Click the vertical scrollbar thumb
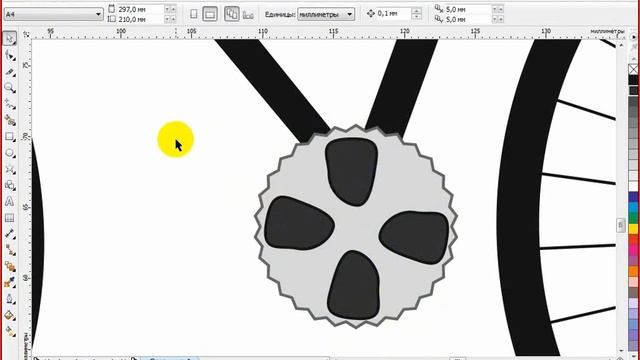This screenshot has width=640, height=360. pyautogui.click(x=621, y=225)
